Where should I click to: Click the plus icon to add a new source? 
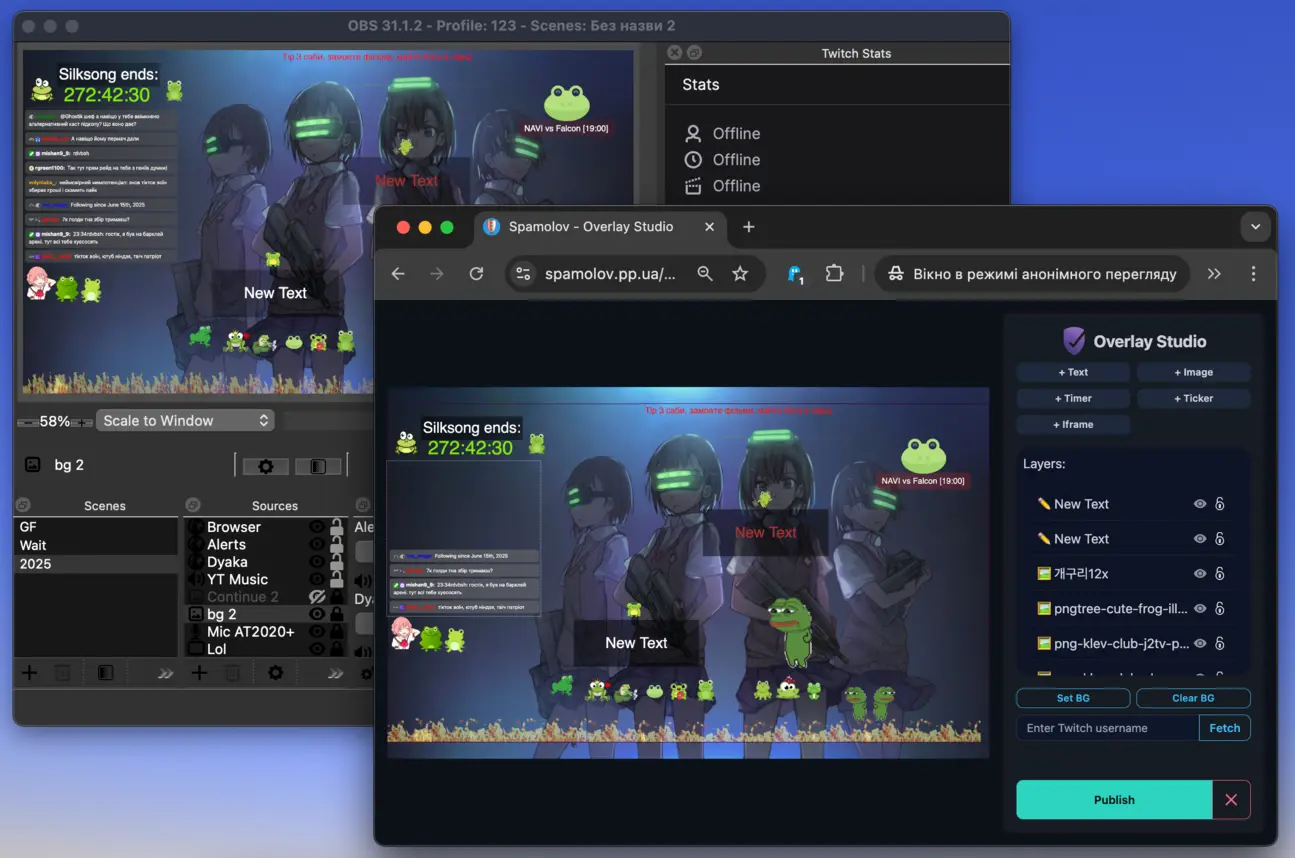tap(200, 672)
